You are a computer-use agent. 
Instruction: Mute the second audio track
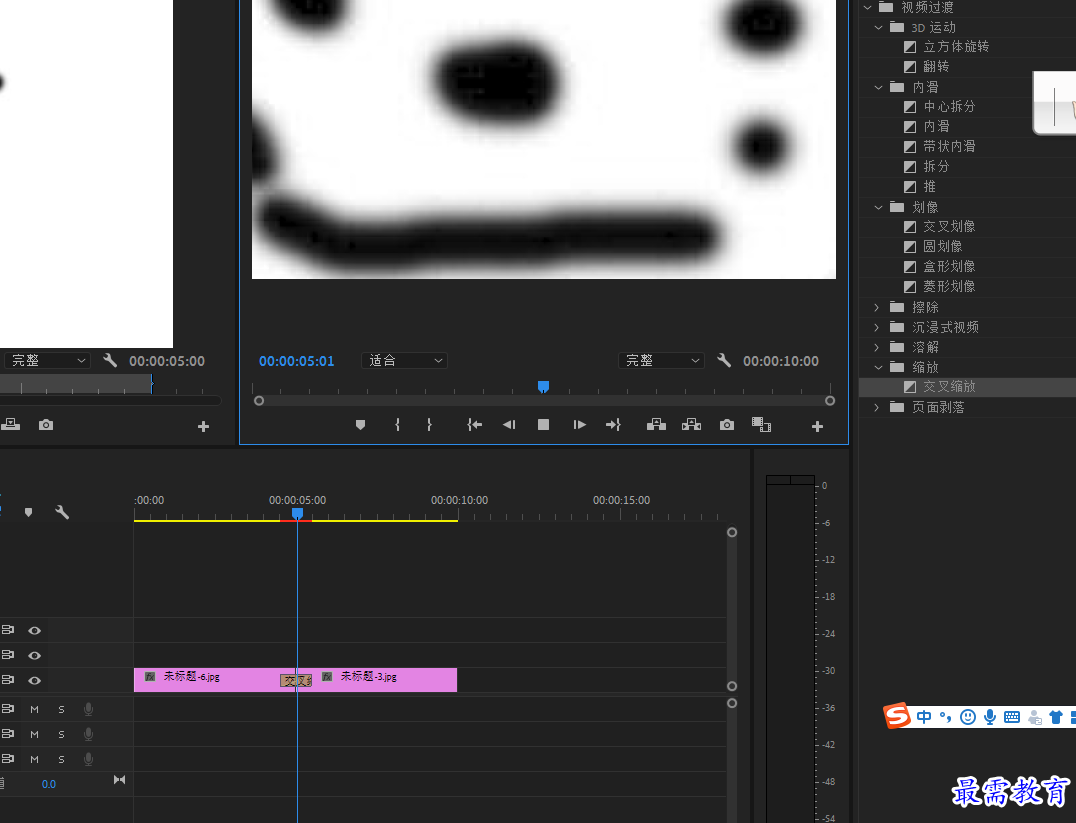tap(34, 734)
